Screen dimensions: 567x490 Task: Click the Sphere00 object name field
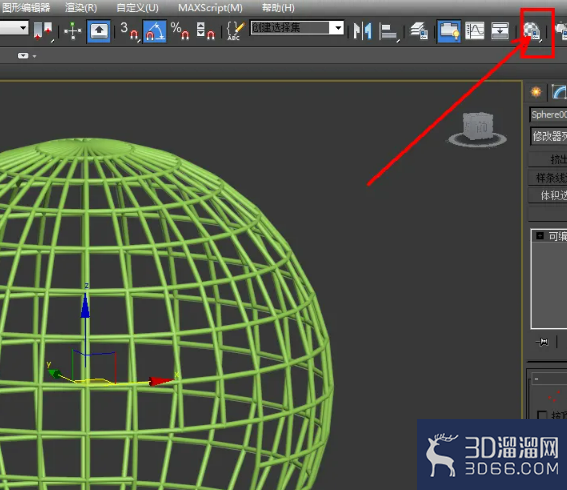click(x=548, y=115)
